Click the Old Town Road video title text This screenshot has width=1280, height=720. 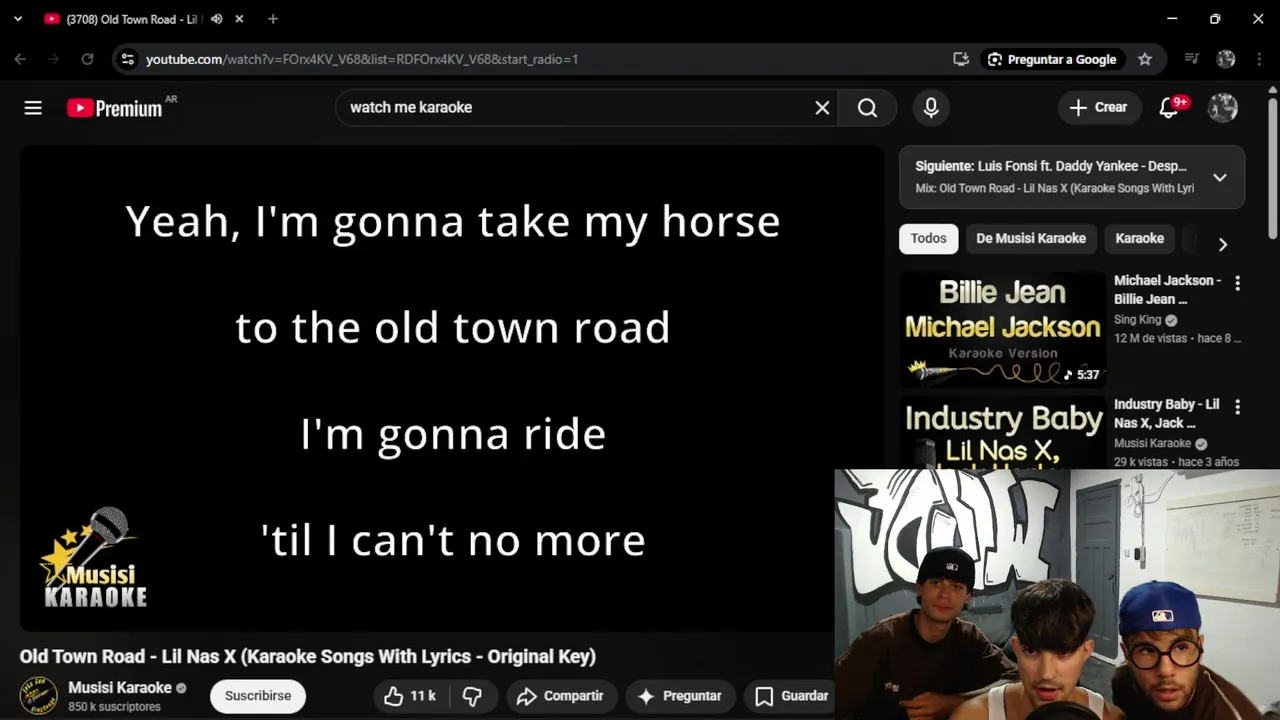tap(308, 657)
